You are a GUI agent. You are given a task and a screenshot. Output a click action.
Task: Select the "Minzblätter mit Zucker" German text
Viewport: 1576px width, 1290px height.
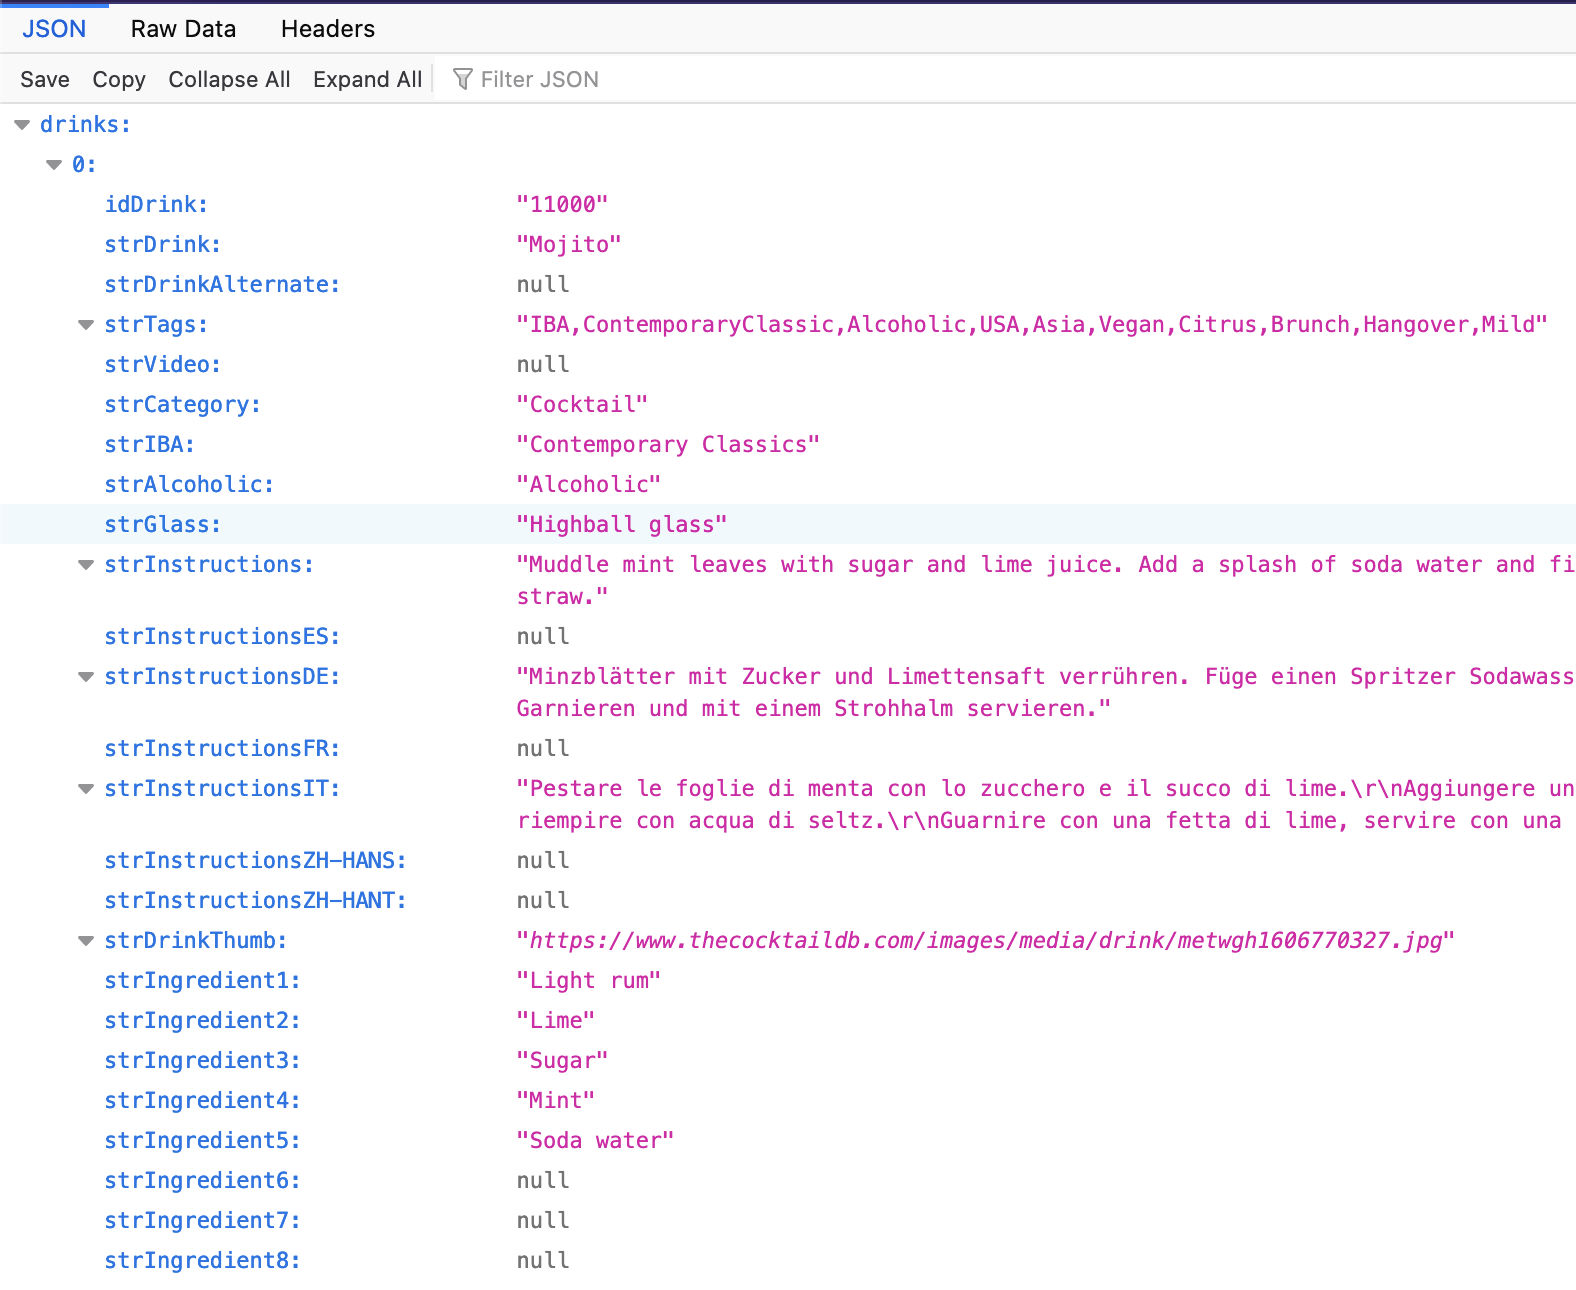coord(1046,692)
